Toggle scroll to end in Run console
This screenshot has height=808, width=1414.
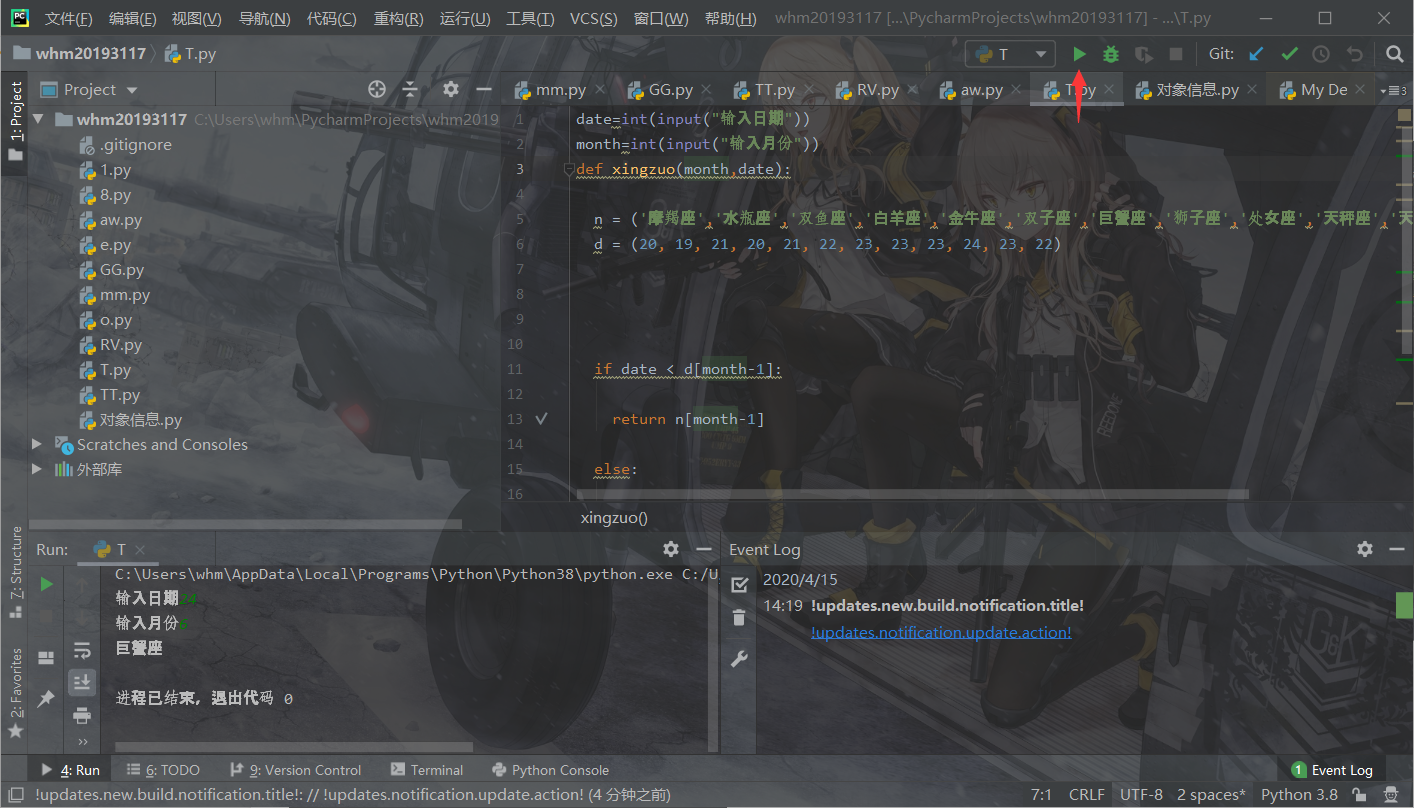82,682
